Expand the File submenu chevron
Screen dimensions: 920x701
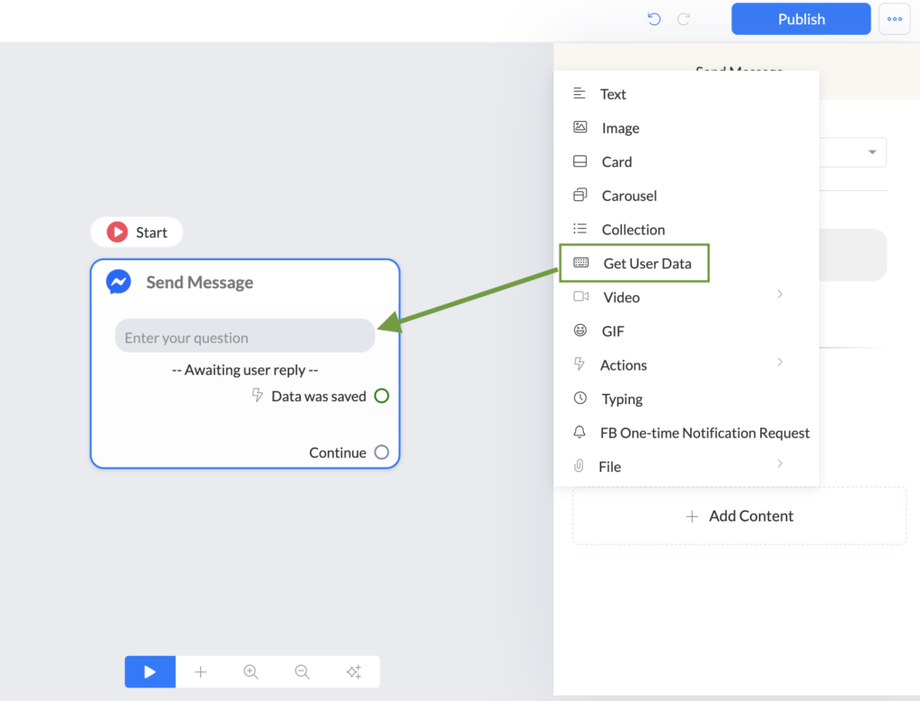click(x=780, y=463)
